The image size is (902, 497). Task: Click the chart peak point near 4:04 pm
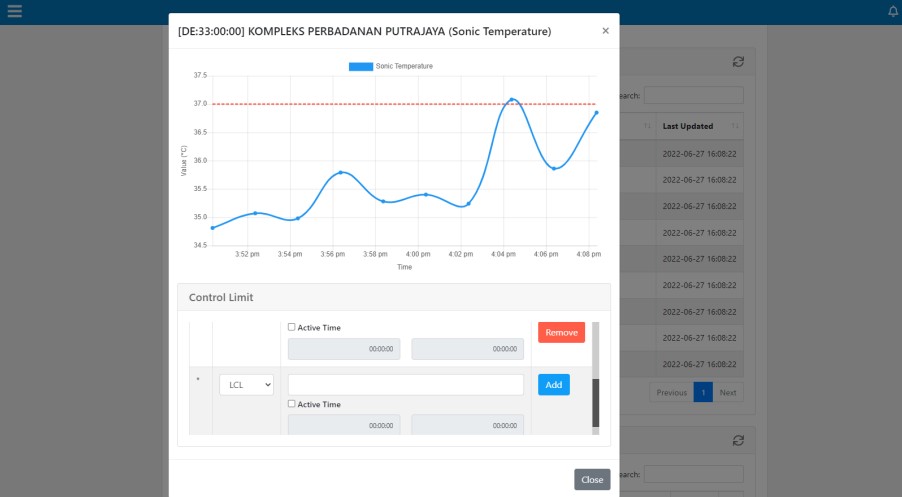(512, 100)
